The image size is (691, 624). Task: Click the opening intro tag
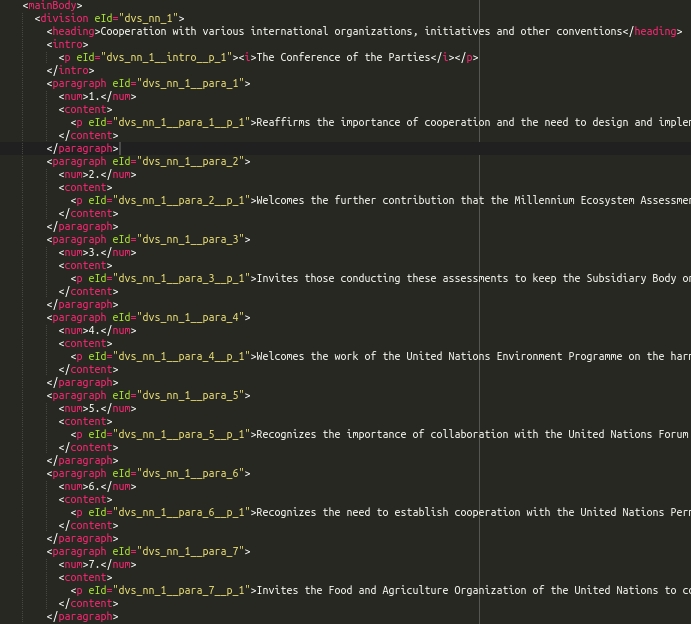[70, 44]
